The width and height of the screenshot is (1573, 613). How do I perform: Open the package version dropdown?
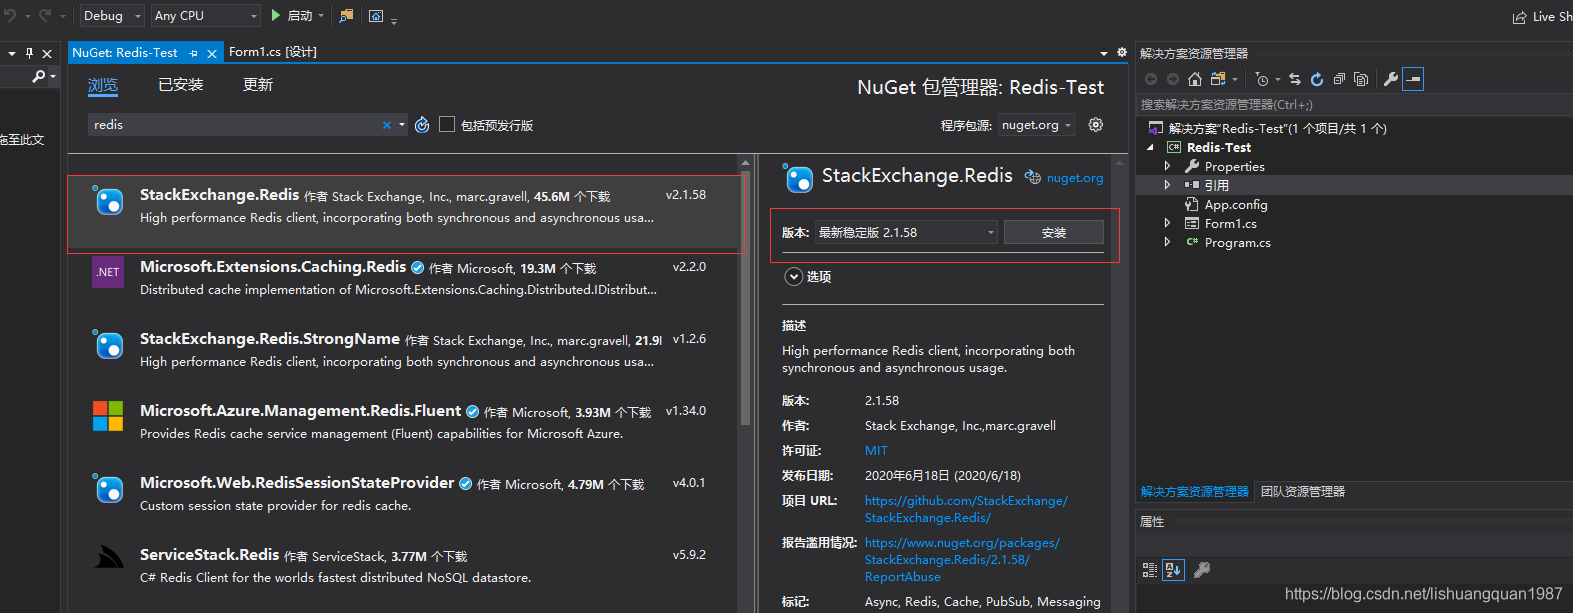point(906,232)
